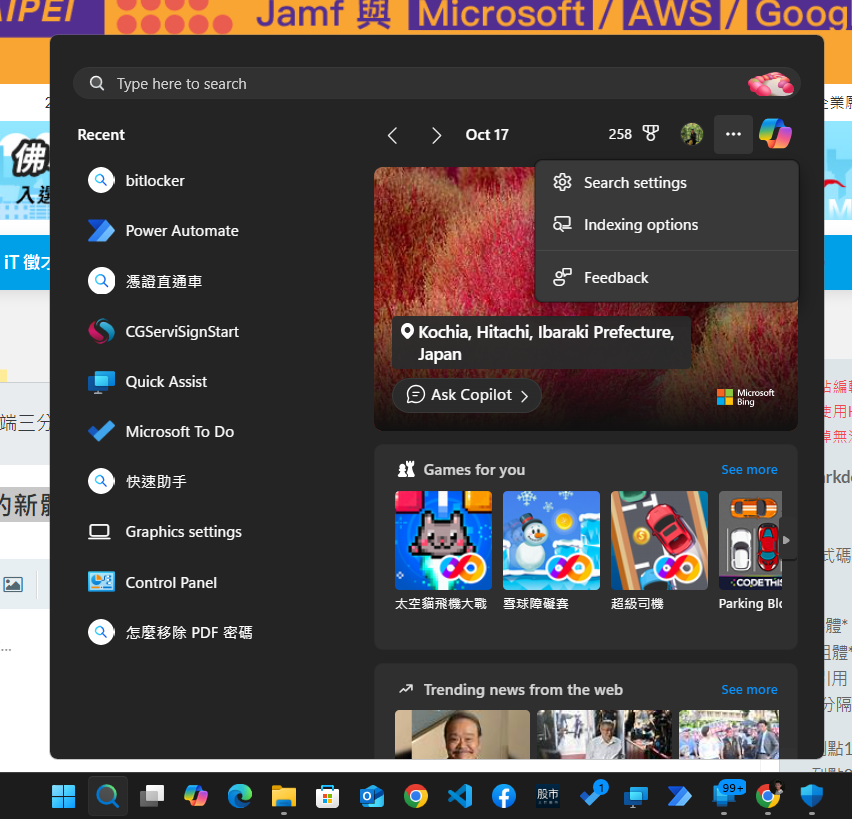The height and width of the screenshot is (819, 852).
Task: Open Task View on taskbar
Action: (x=152, y=797)
